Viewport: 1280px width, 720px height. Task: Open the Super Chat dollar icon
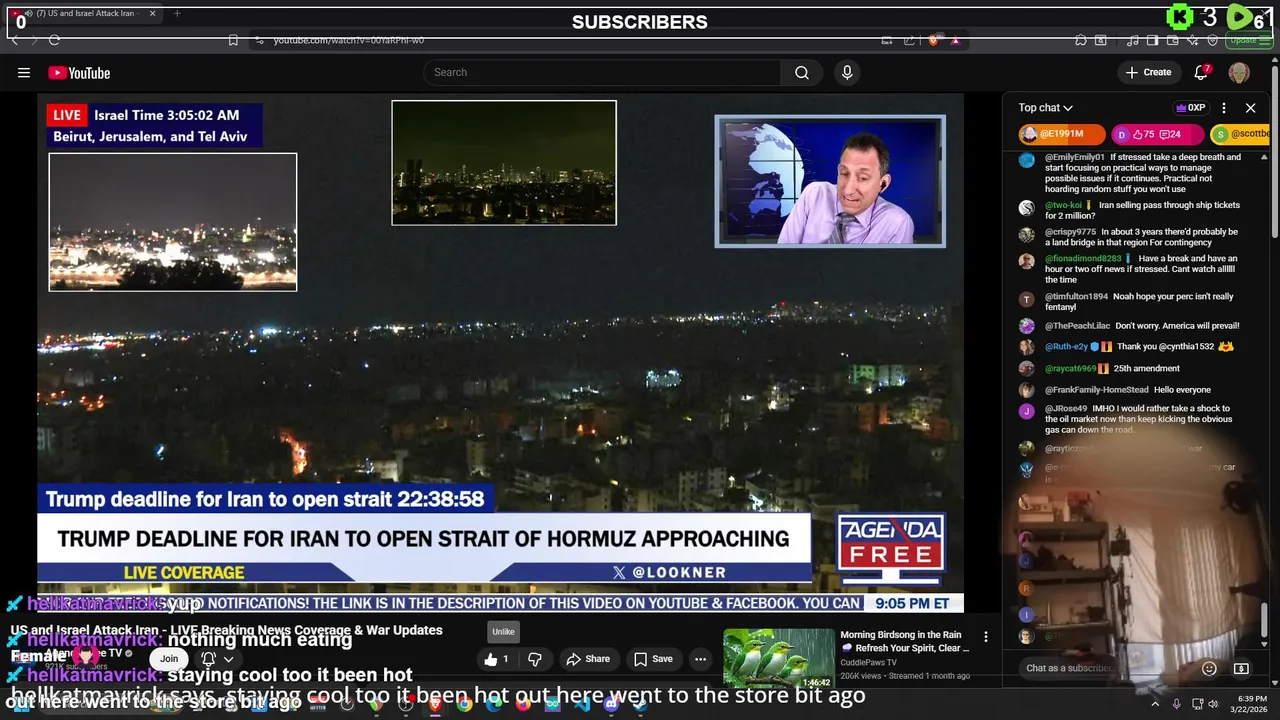click(1241, 668)
